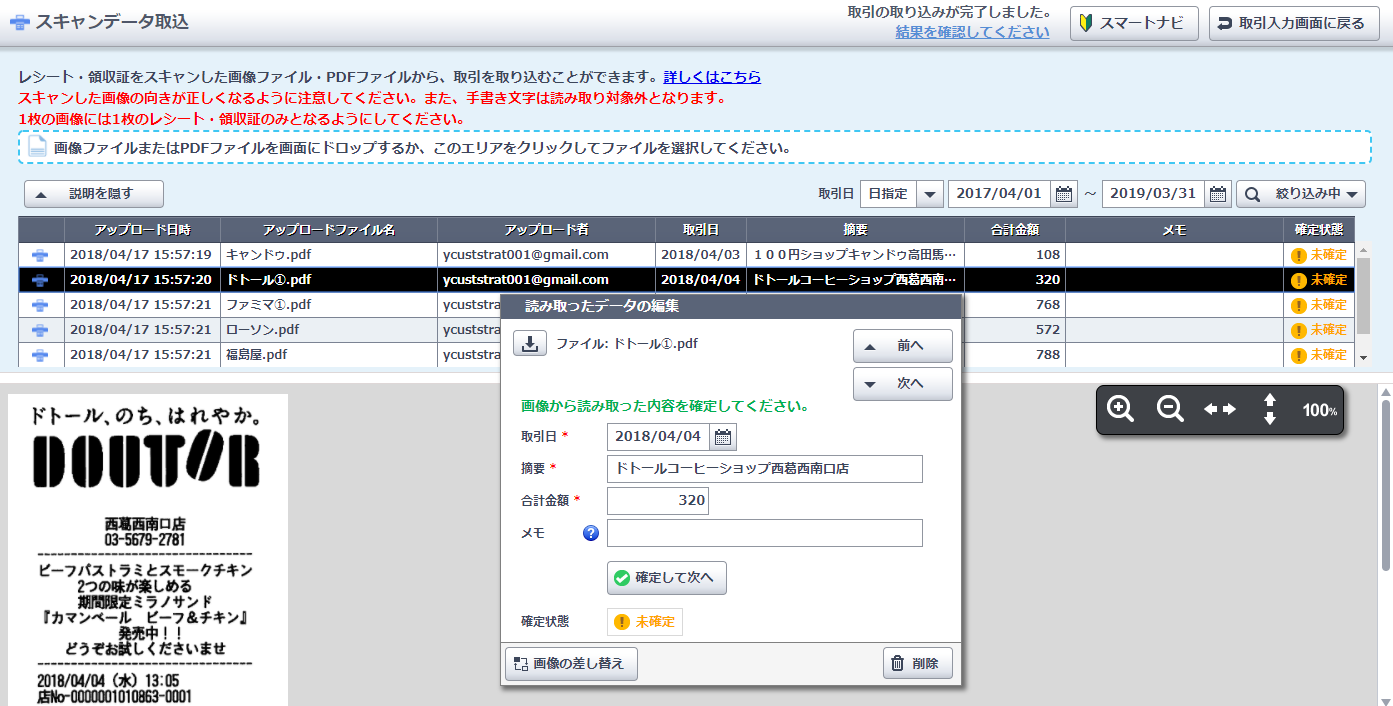Select the ローソン.pdf file name cell
This screenshot has height=706, width=1393.
click(328, 330)
